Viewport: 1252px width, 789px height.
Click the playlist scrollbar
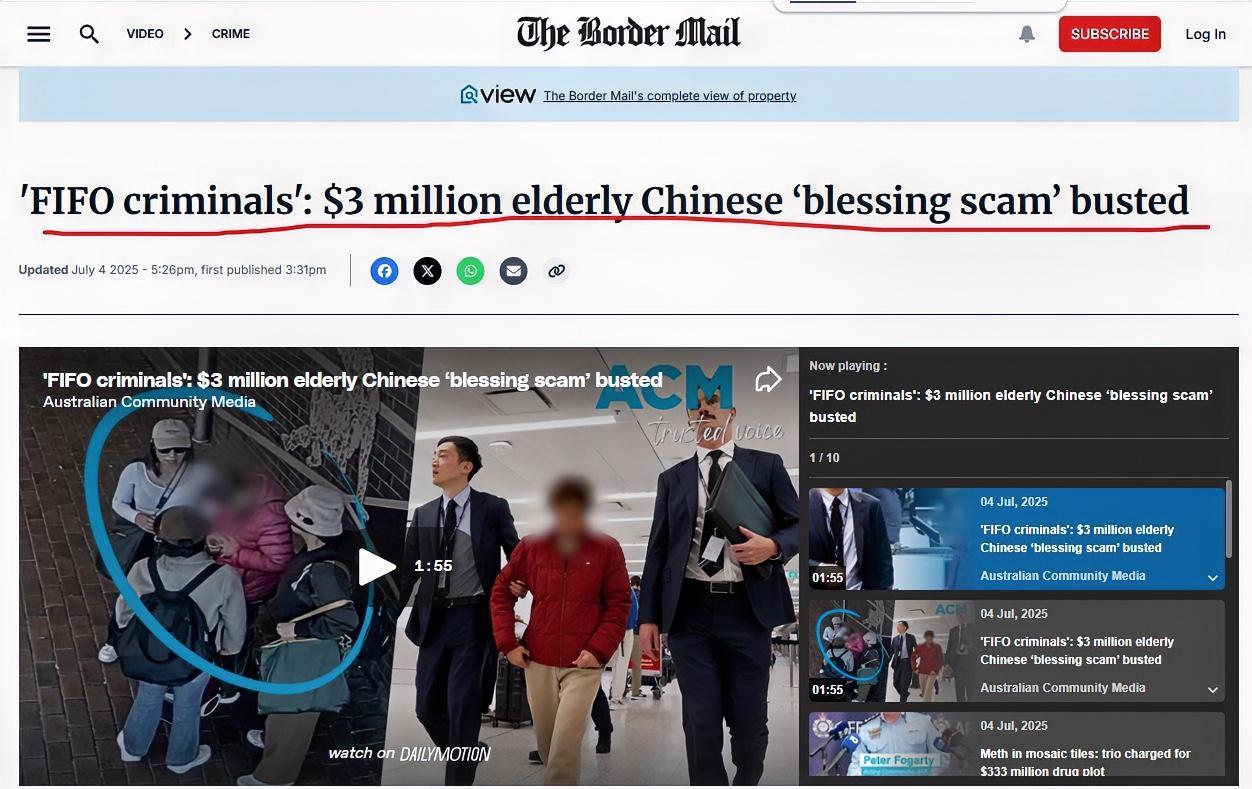pos(1230,520)
